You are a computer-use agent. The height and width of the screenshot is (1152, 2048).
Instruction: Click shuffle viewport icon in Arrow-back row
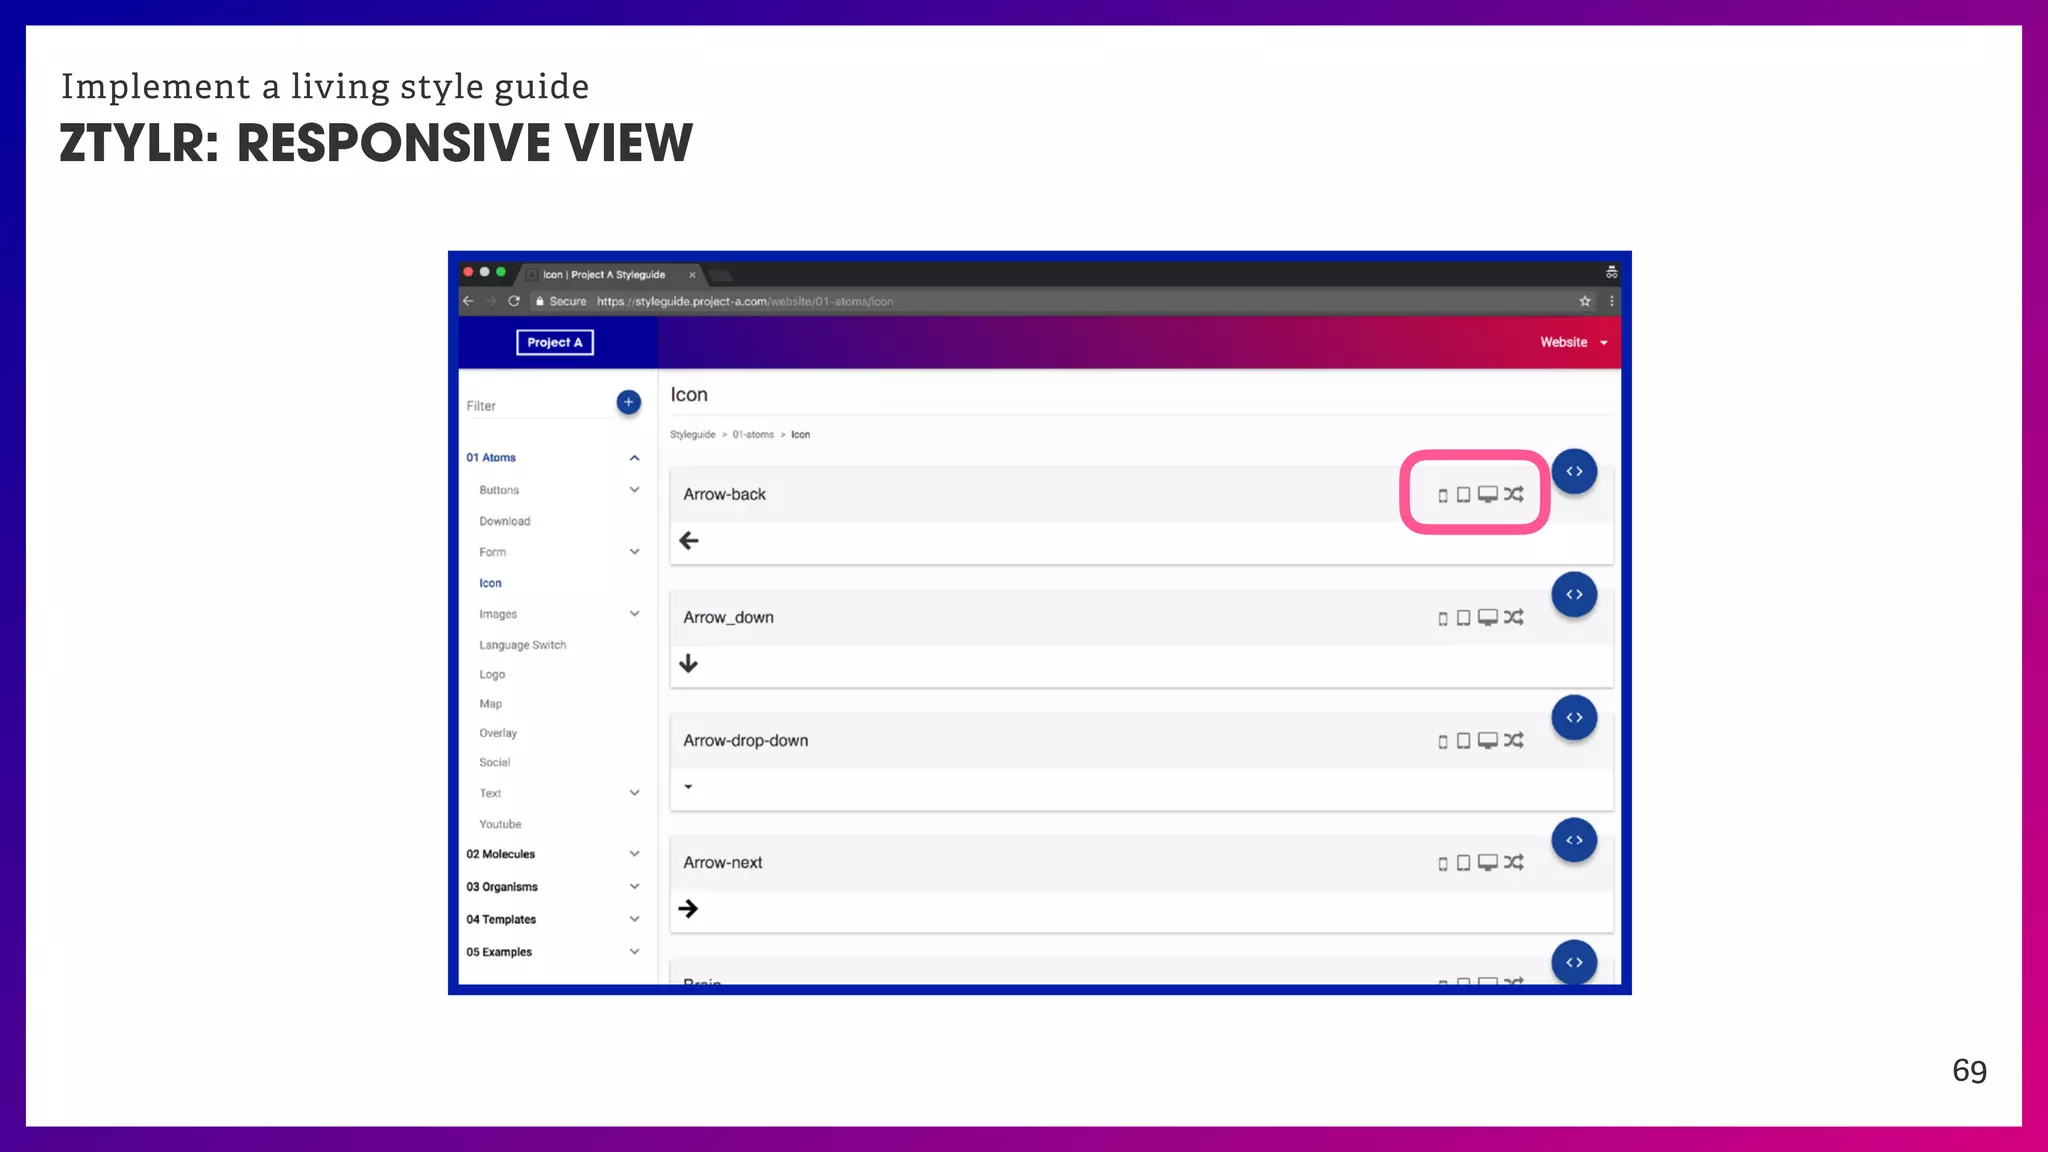click(1514, 494)
